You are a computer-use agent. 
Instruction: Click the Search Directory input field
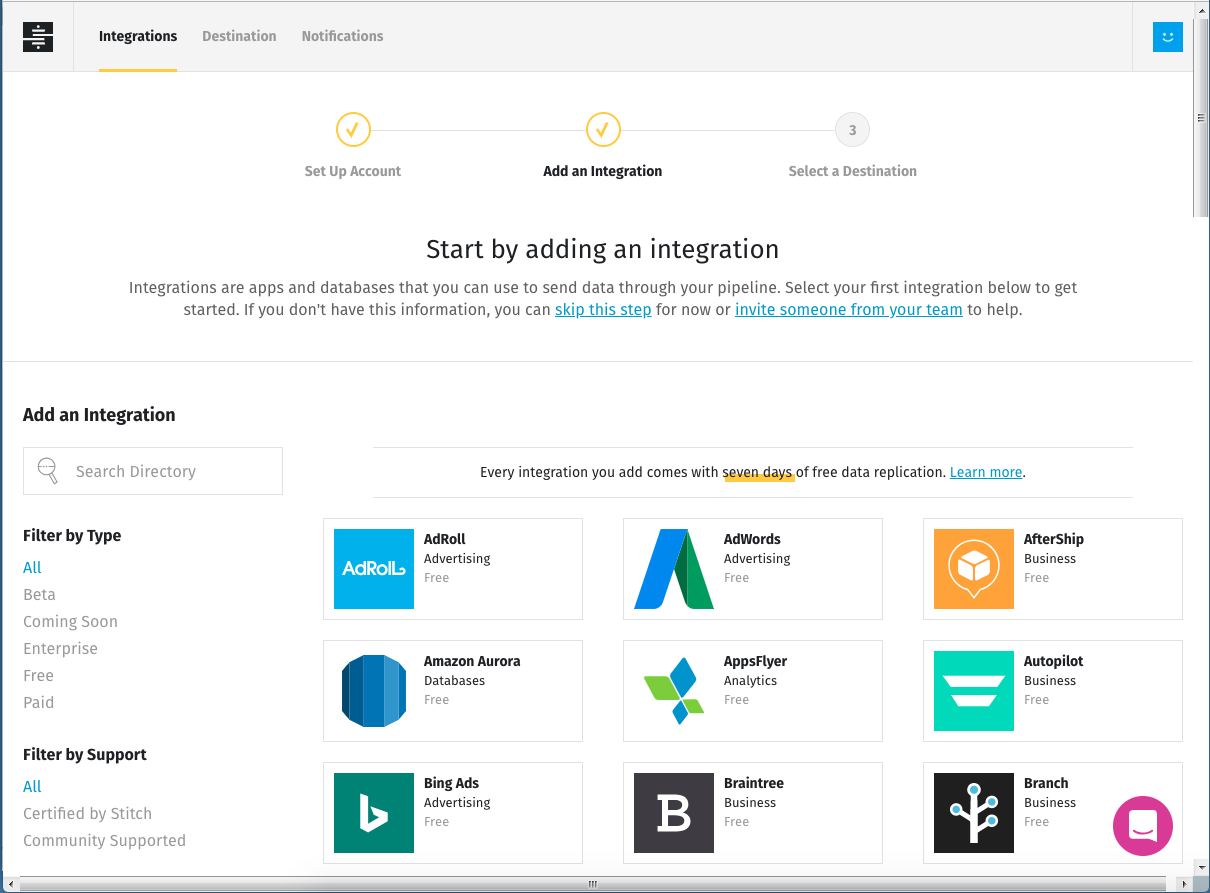(152, 470)
